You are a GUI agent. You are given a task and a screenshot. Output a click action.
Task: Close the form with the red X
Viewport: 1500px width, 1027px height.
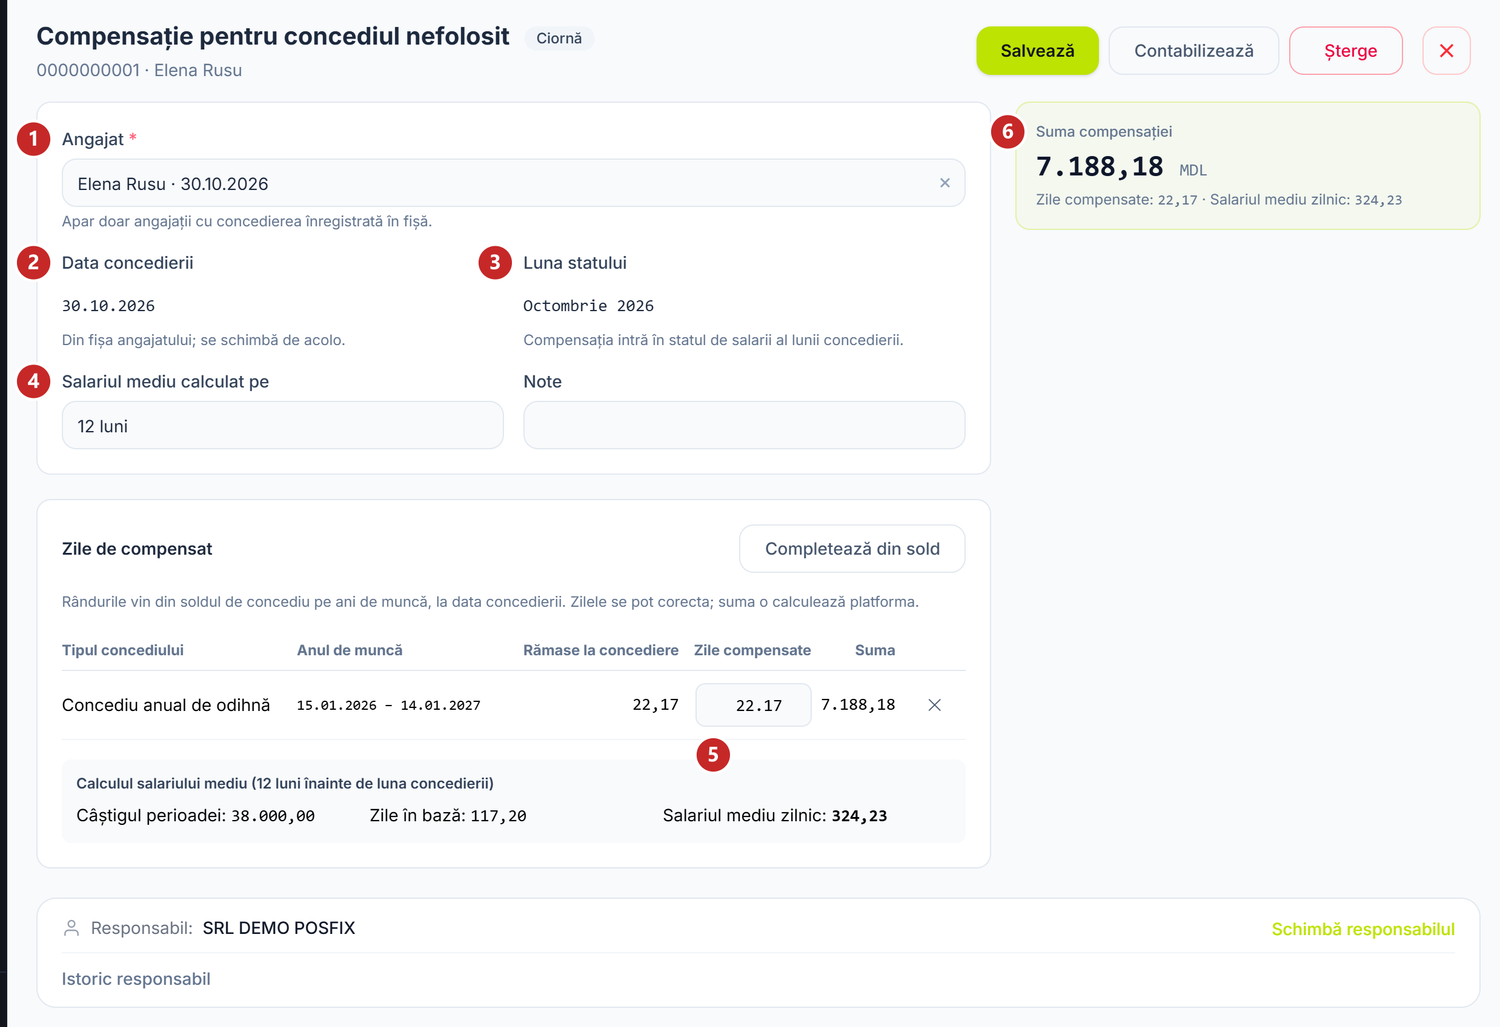(1446, 51)
